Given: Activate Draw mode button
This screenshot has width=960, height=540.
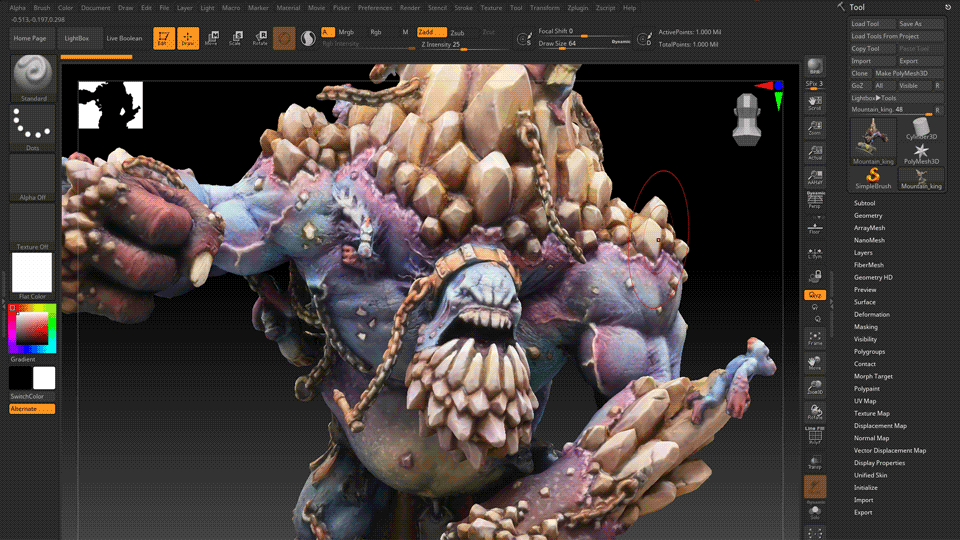Looking at the screenshot, I should [188, 38].
